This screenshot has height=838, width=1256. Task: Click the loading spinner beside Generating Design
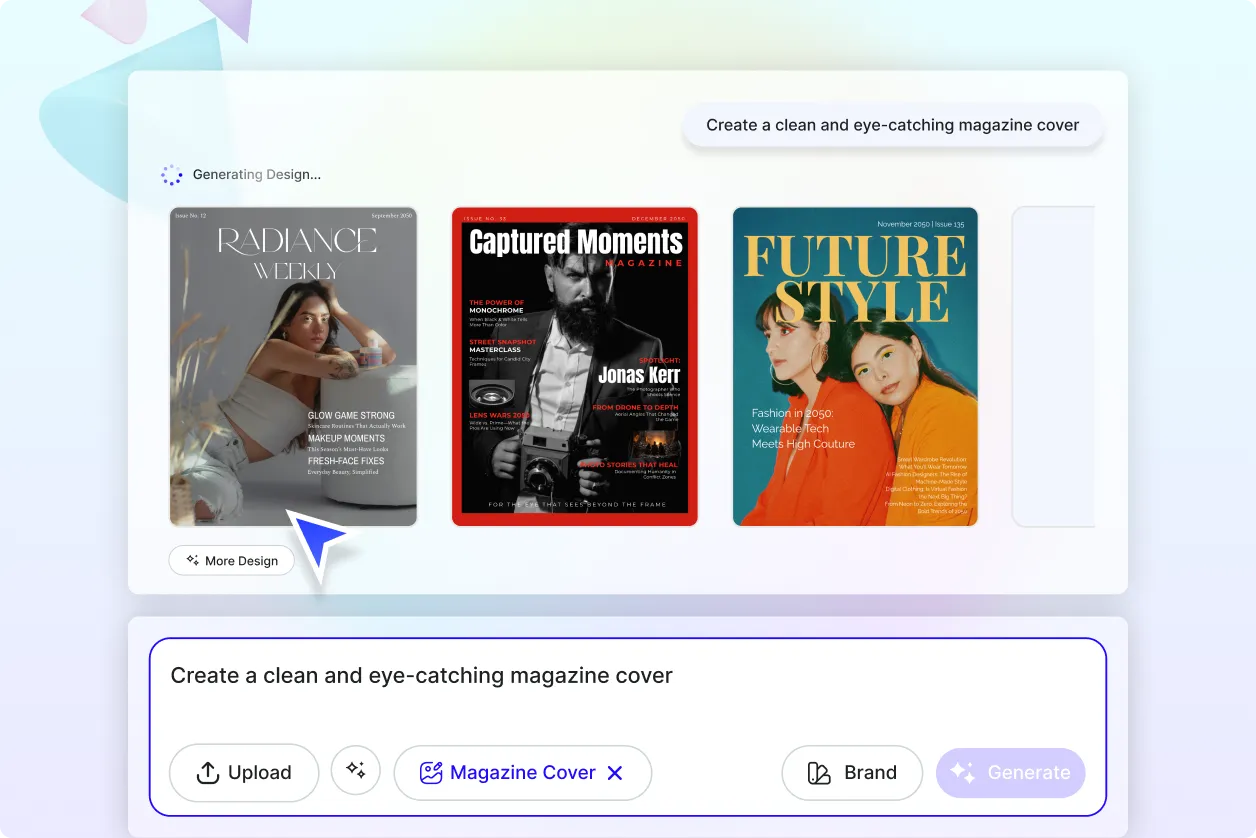coord(172,175)
